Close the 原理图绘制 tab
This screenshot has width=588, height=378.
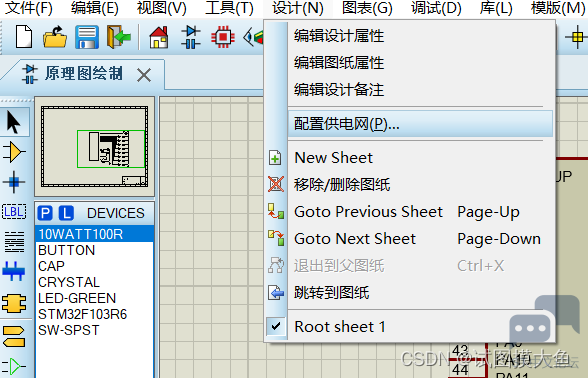pos(144,75)
